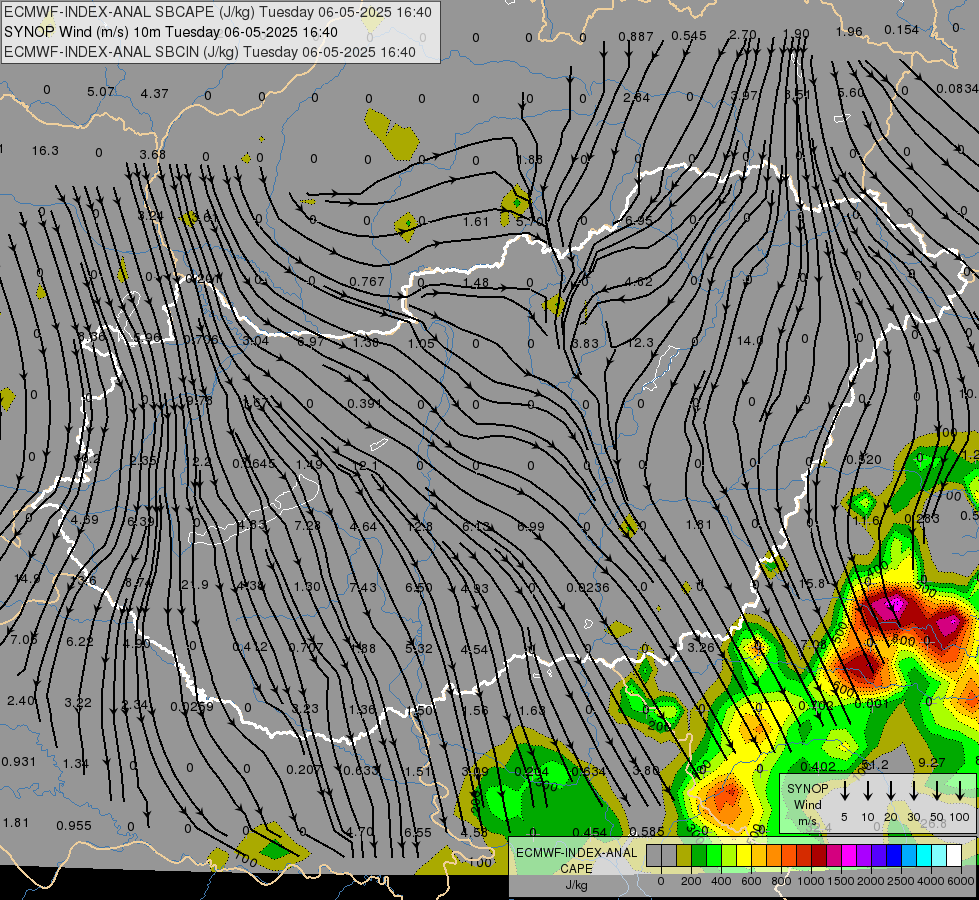Select the white 6000 swatch in CAPE legend

click(x=954, y=856)
